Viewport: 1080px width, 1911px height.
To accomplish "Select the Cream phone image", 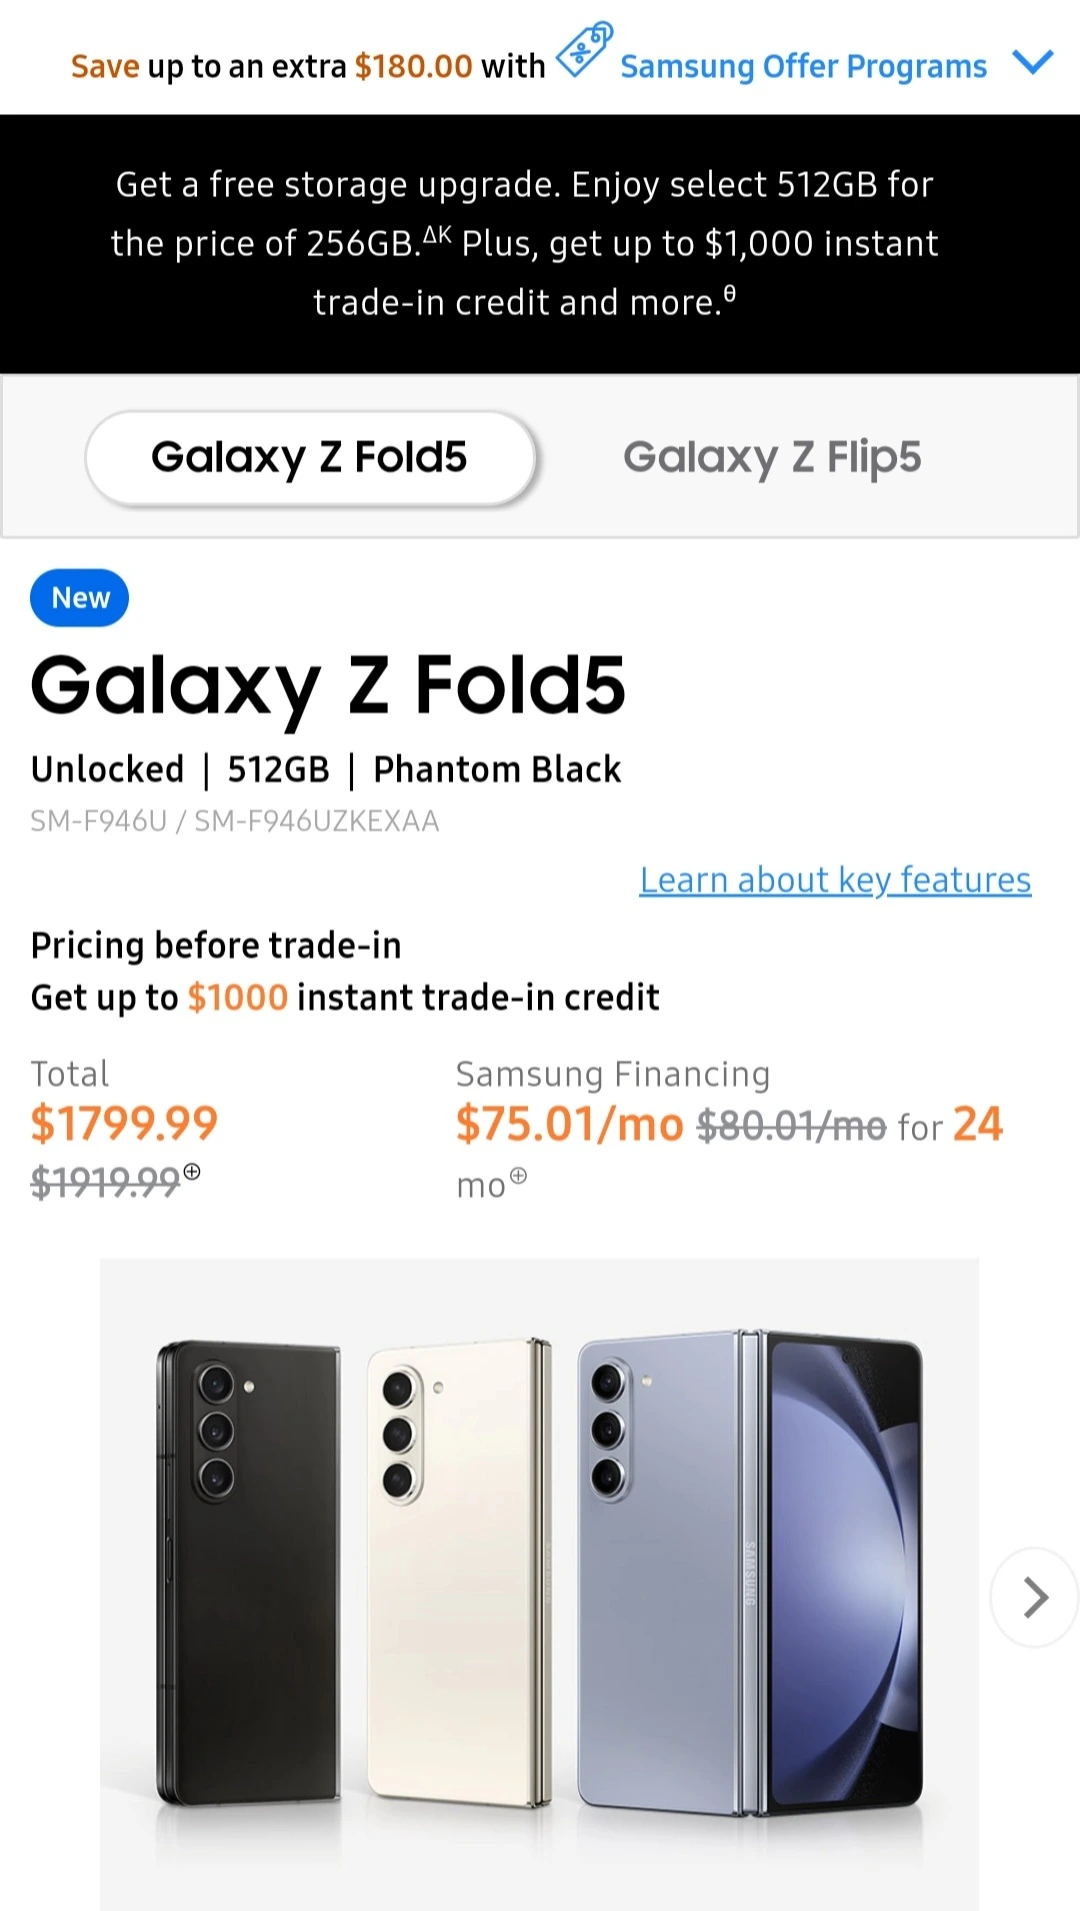I will tap(459, 1572).
